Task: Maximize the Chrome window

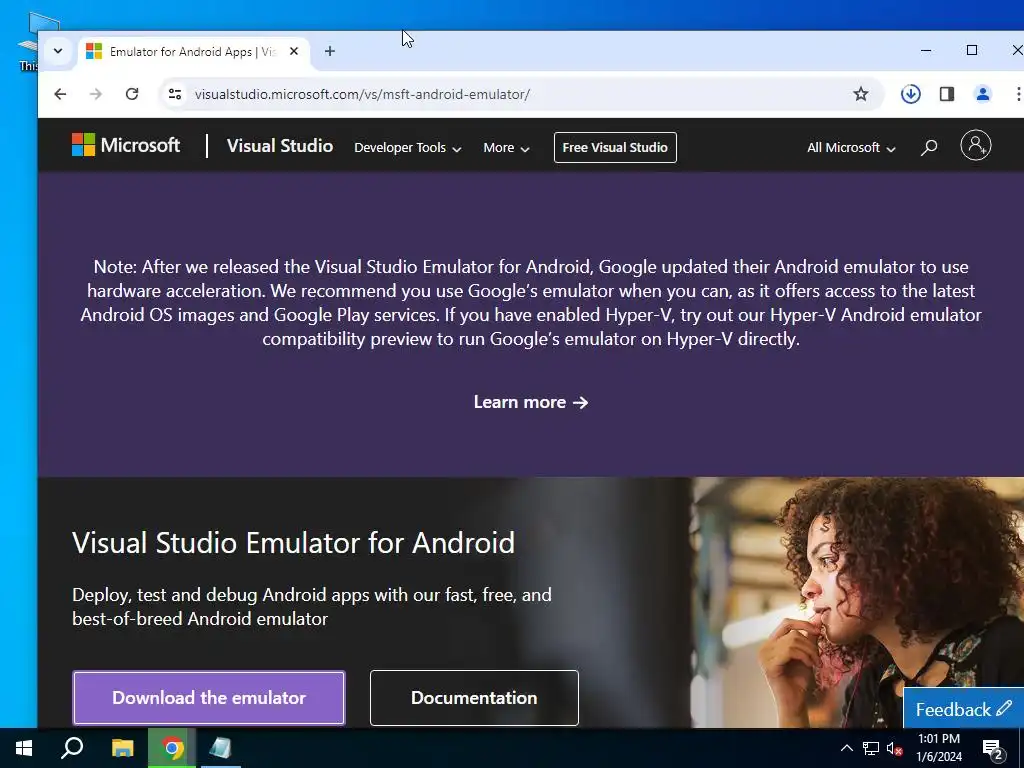Action: click(972, 50)
